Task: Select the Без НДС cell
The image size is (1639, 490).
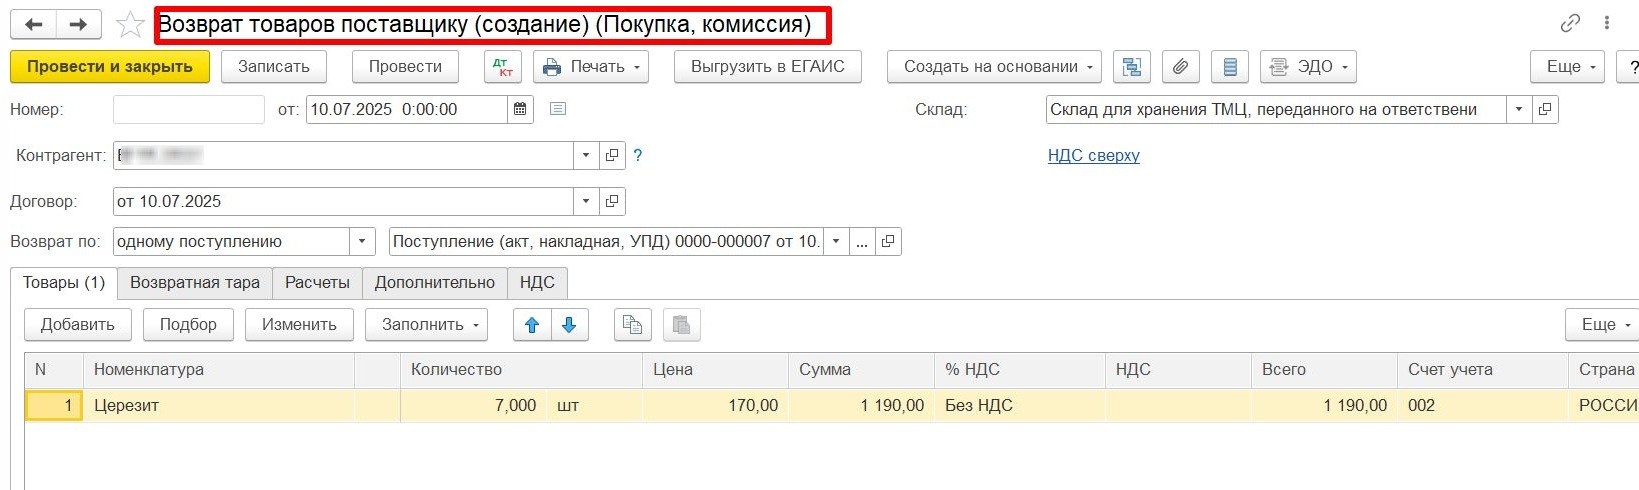Action: coord(1020,406)
